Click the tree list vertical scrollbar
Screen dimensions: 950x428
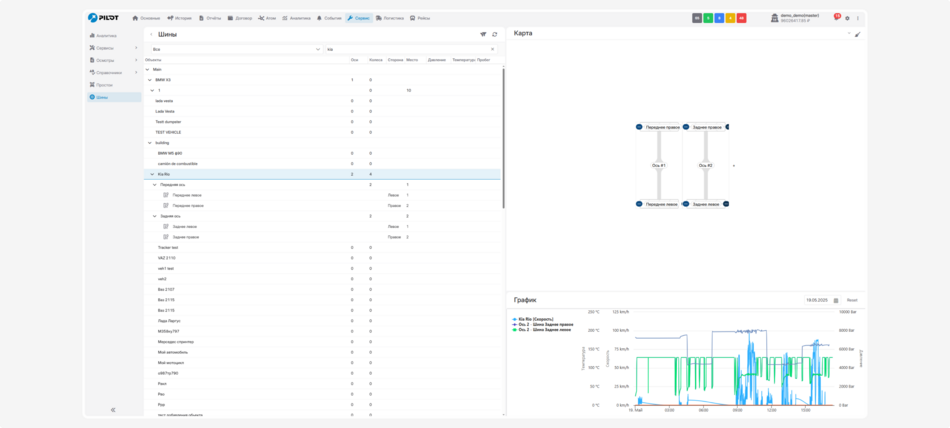(503, 138)
